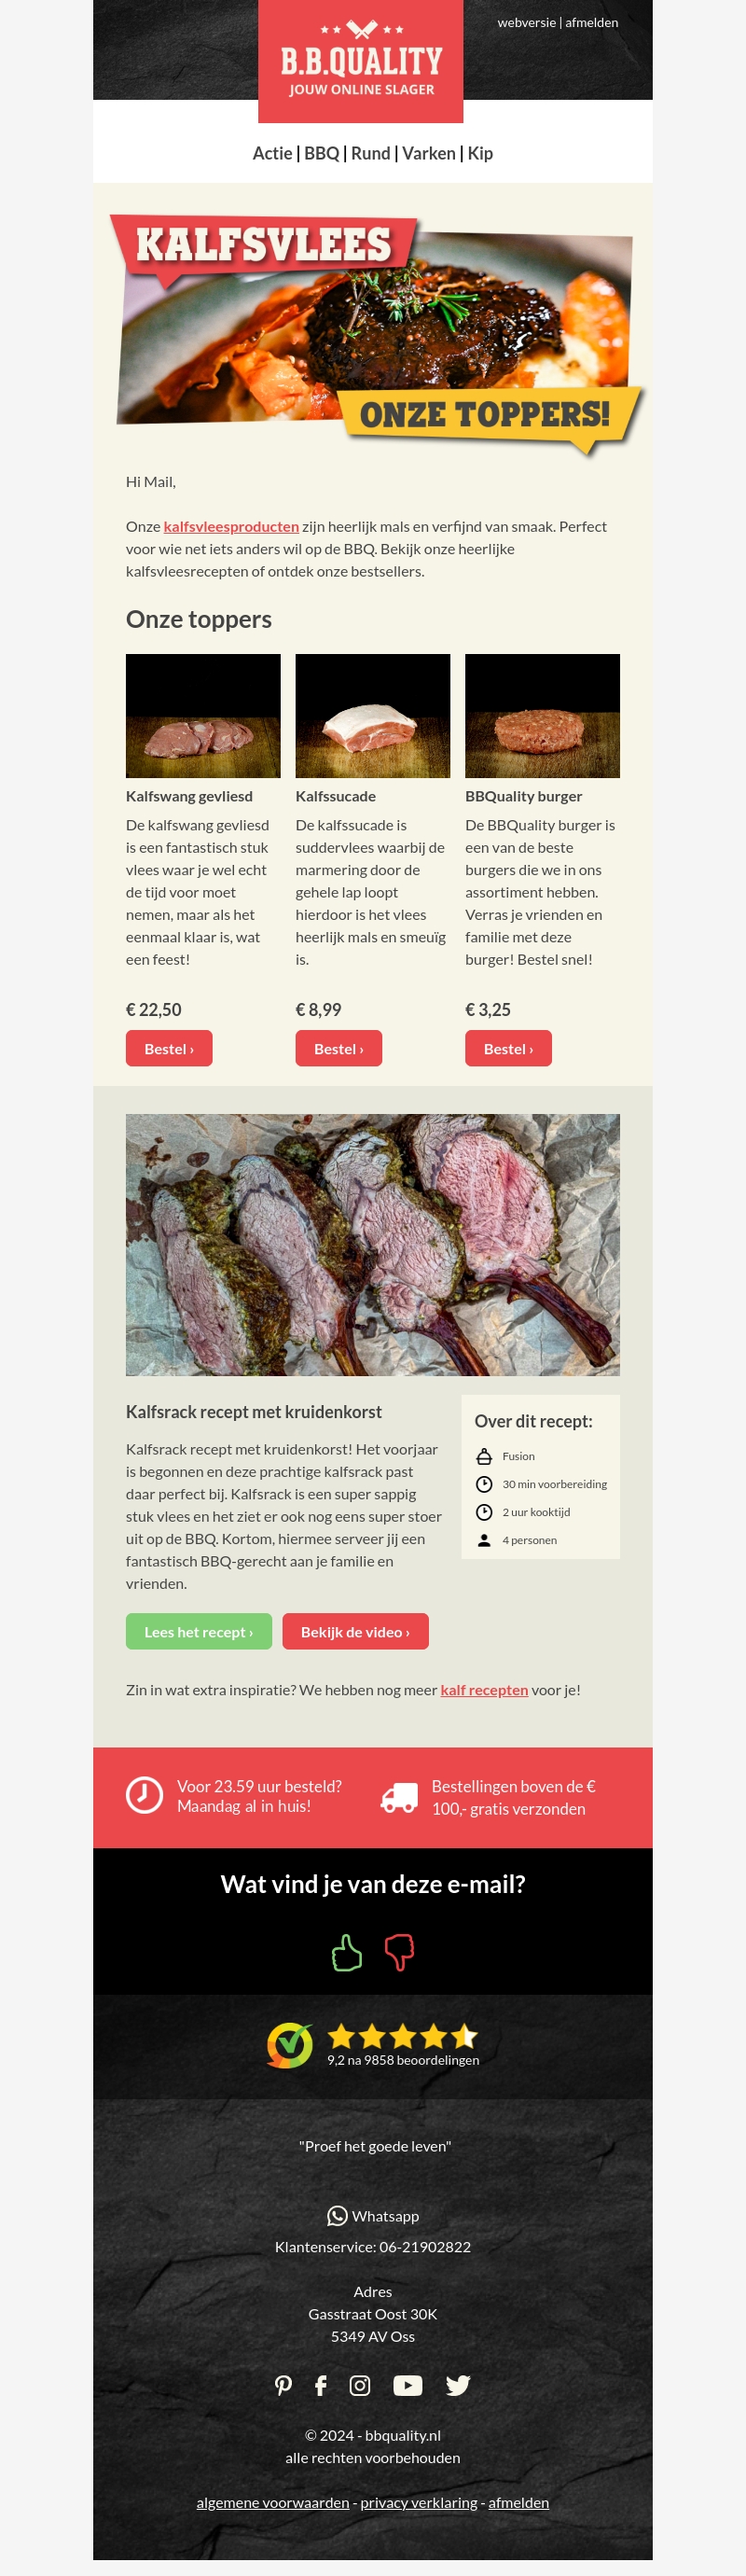Click Bestel button for BBQuality burger

[508, 1048]
